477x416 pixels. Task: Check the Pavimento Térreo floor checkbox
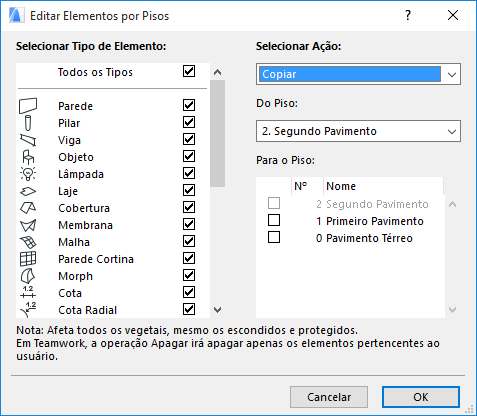274,237
